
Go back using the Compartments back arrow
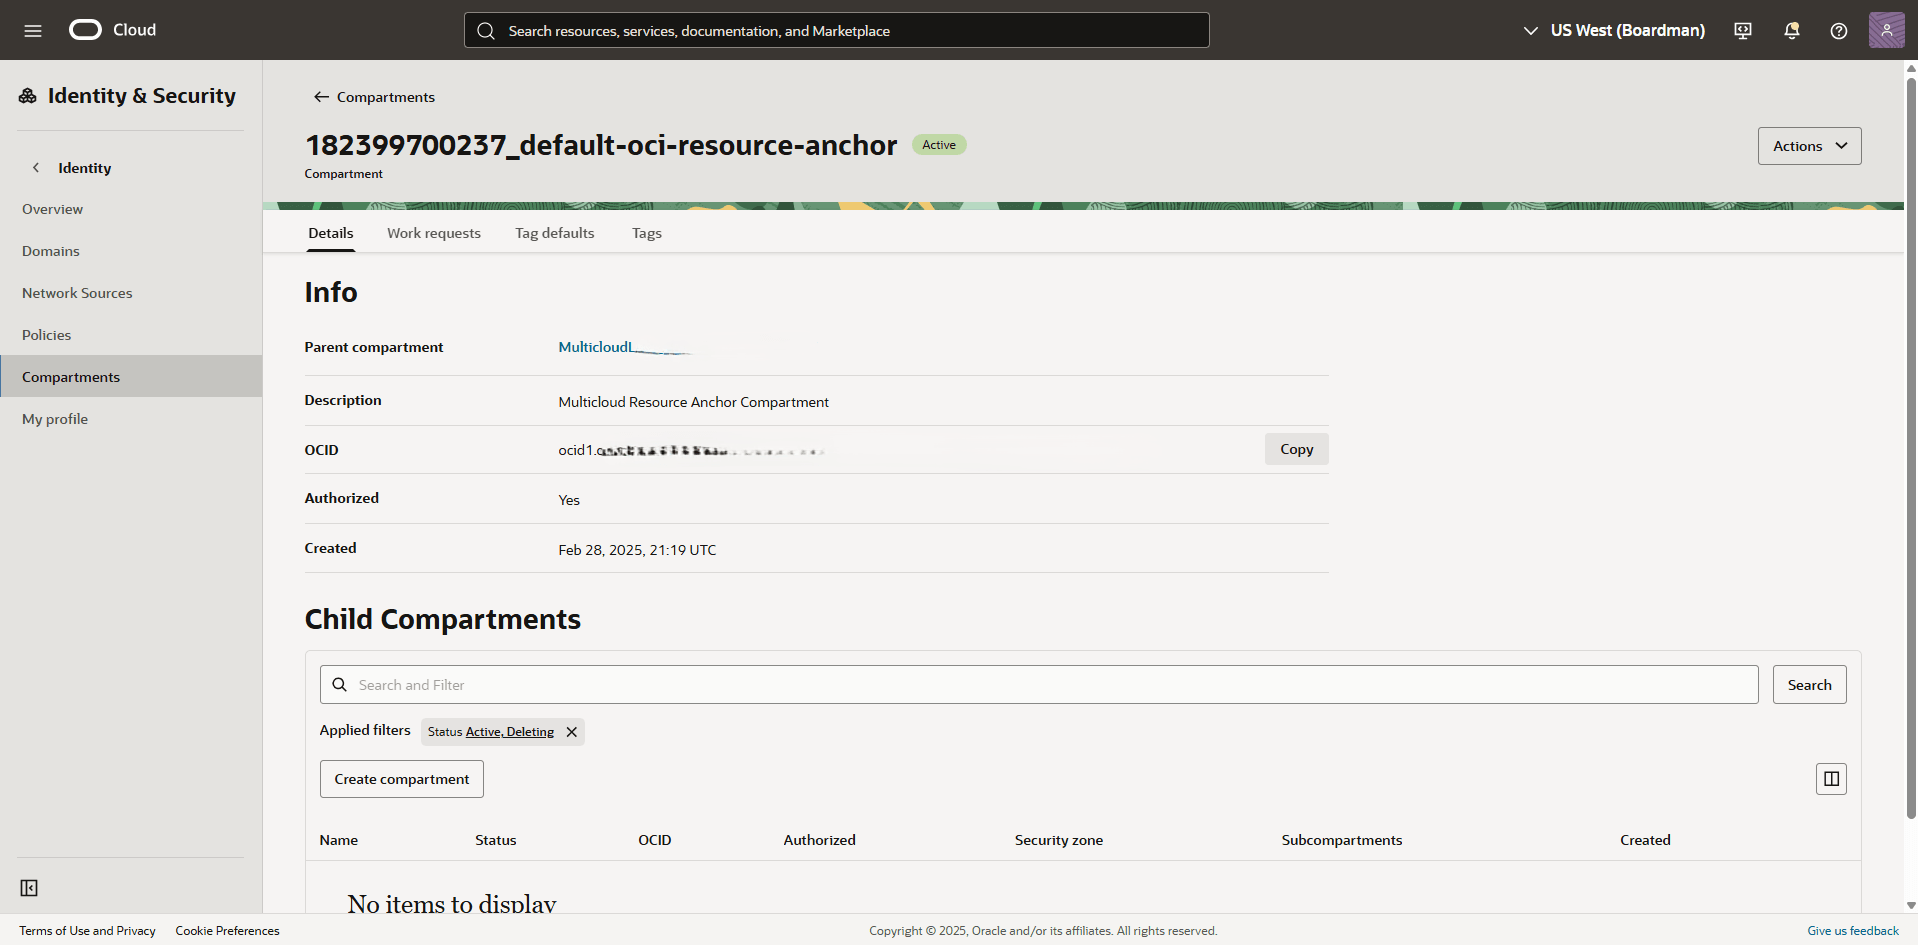pyautogui.click(x=321, y=96)
